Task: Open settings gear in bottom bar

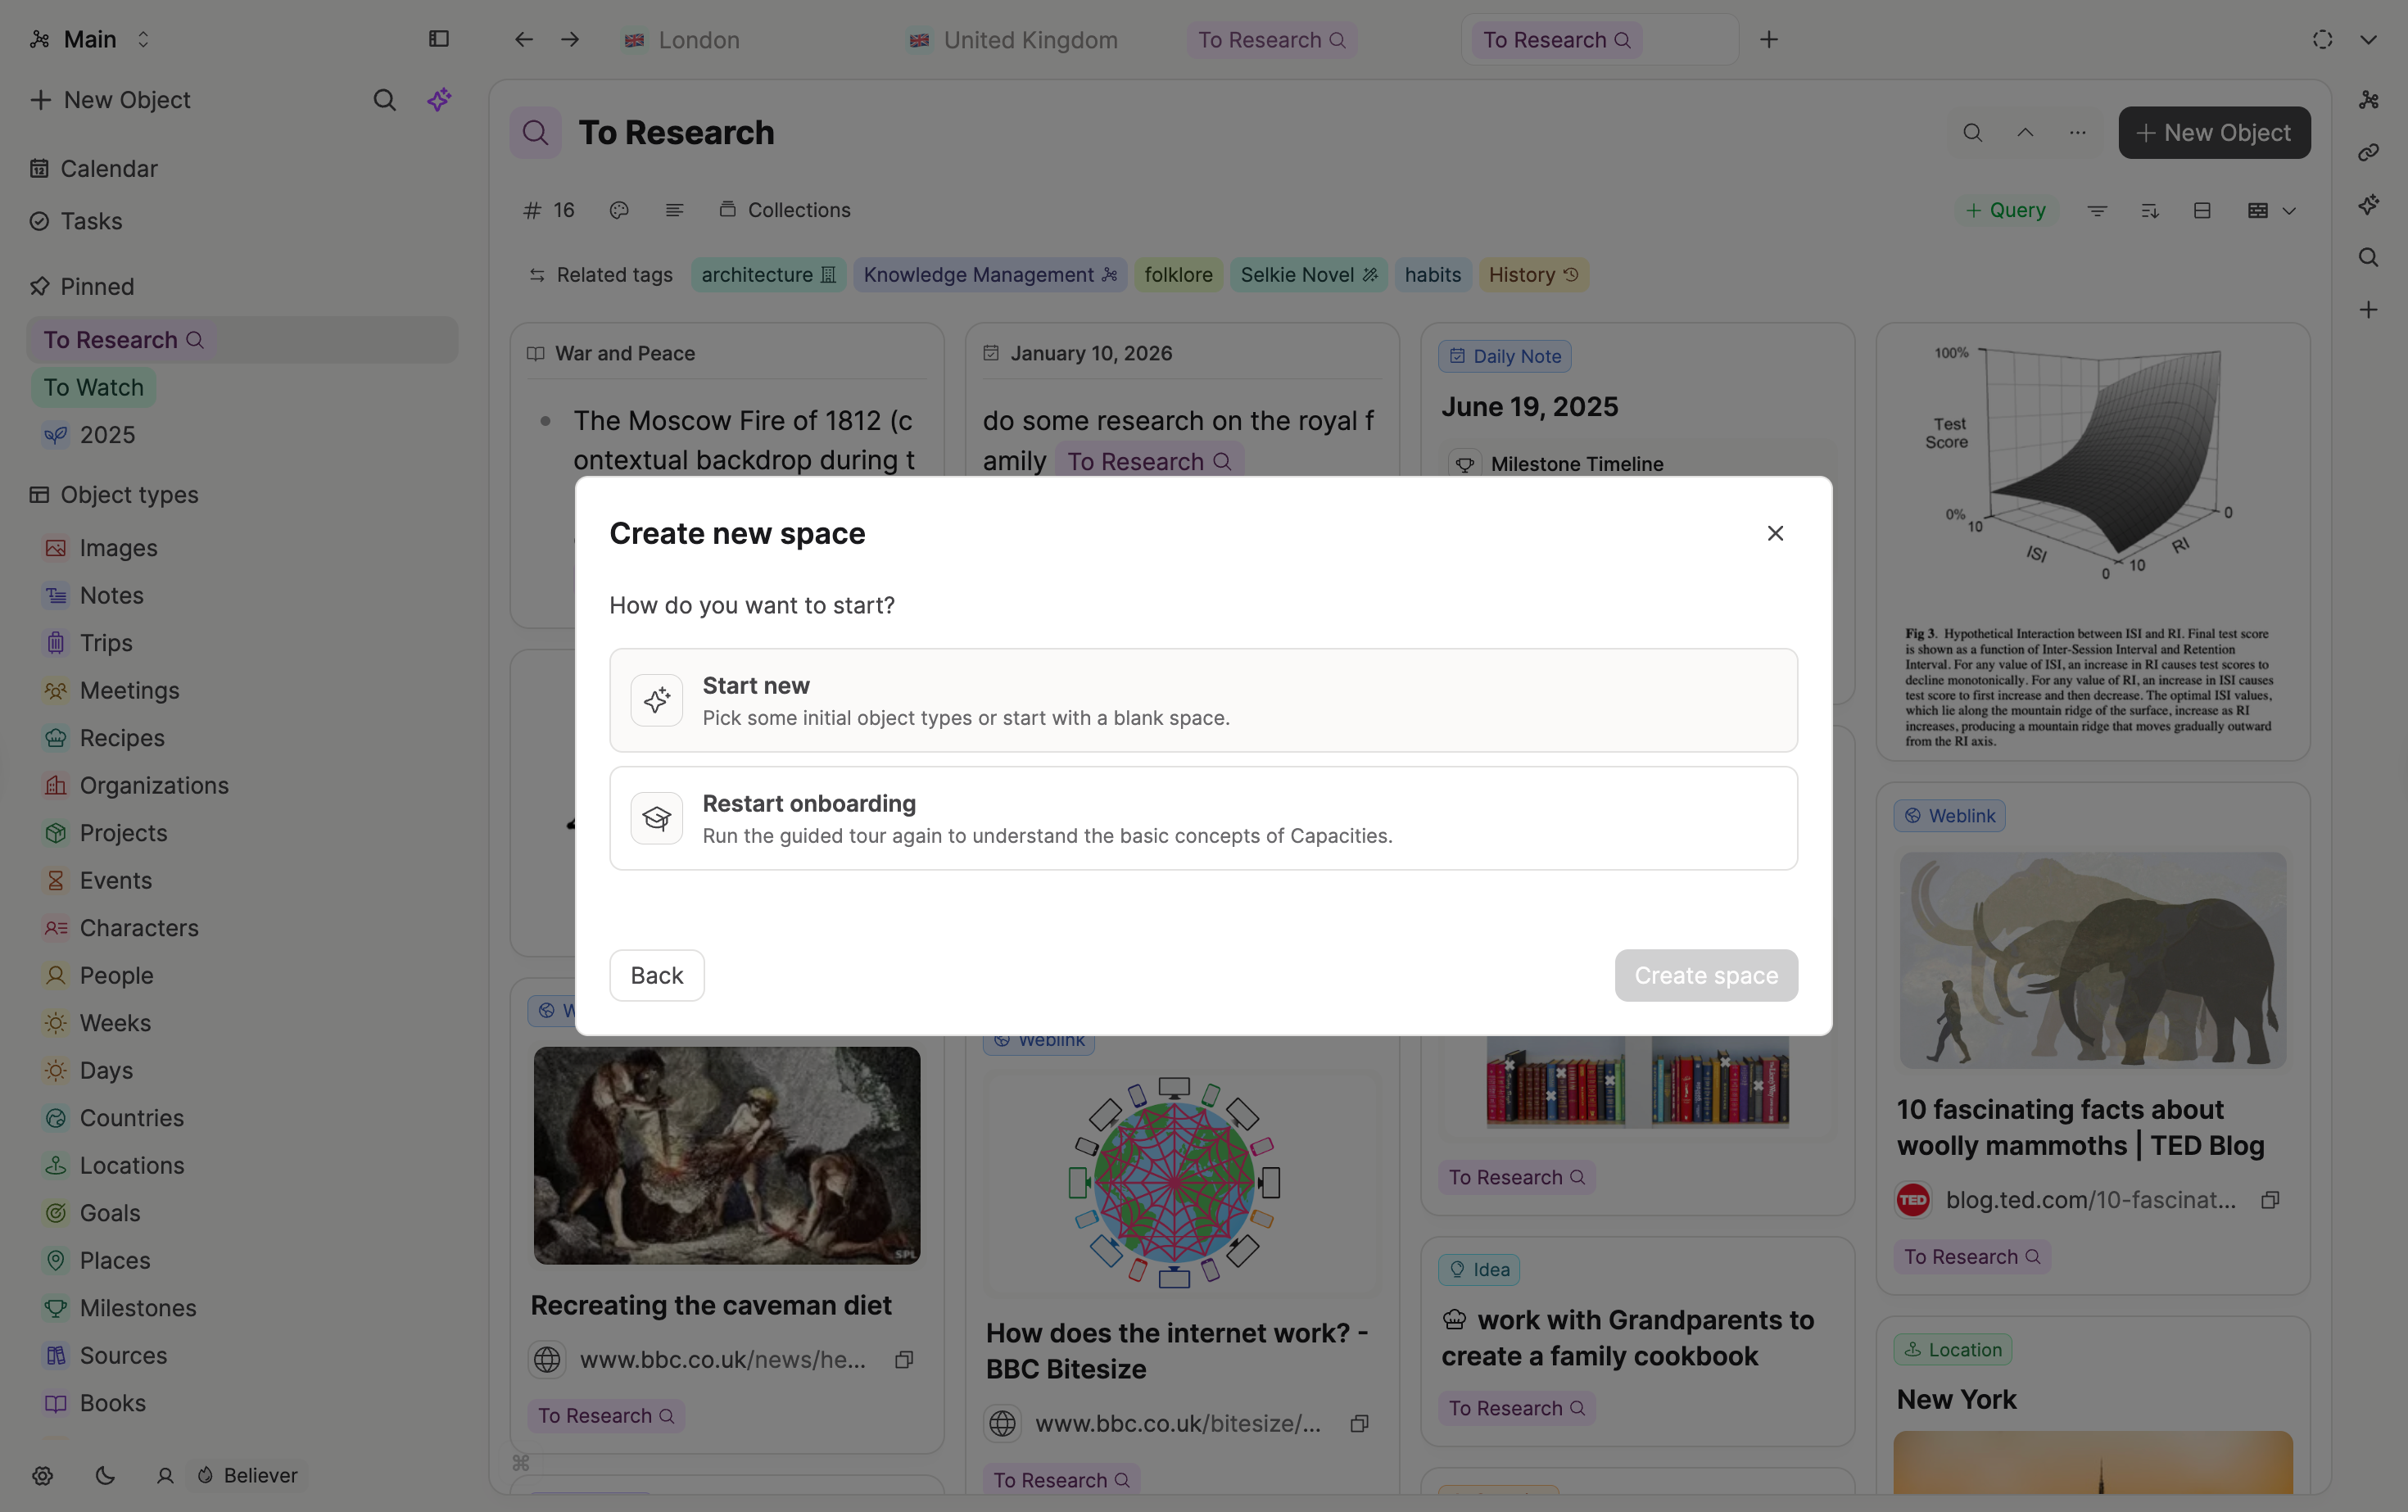Action: (42, 1475)
